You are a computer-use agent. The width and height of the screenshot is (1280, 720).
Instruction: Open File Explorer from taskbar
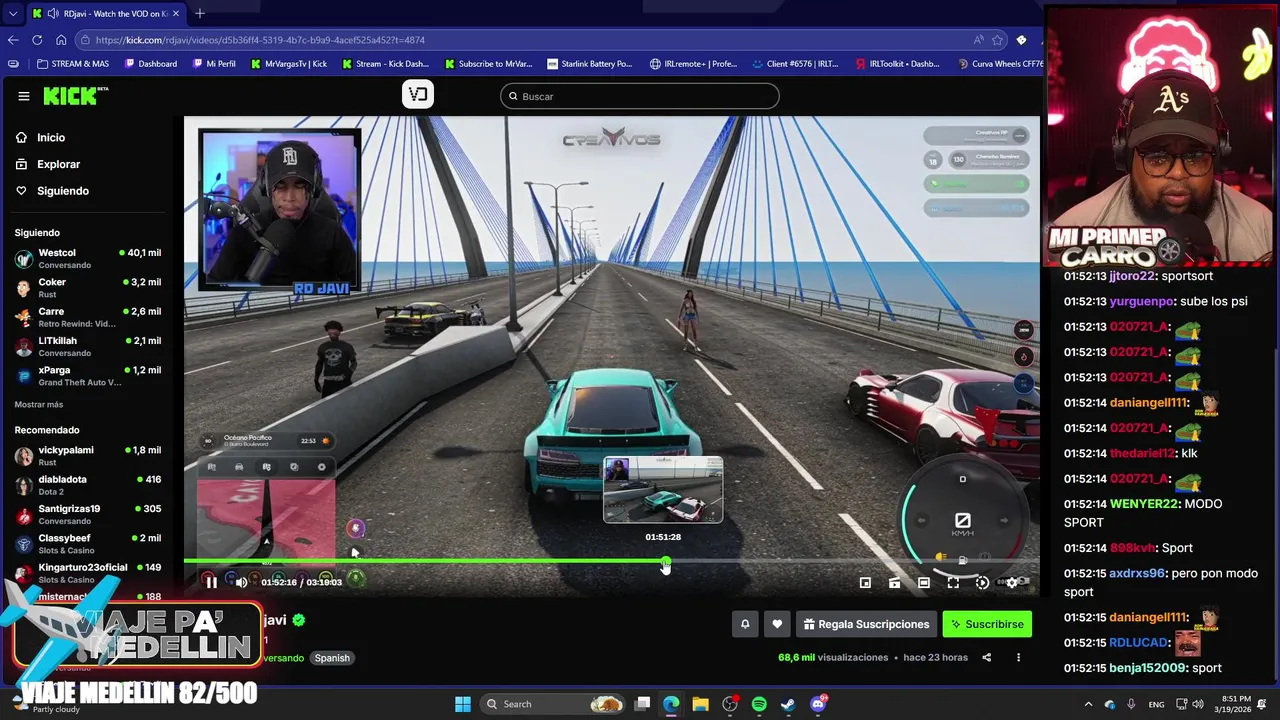click(701, 704)
